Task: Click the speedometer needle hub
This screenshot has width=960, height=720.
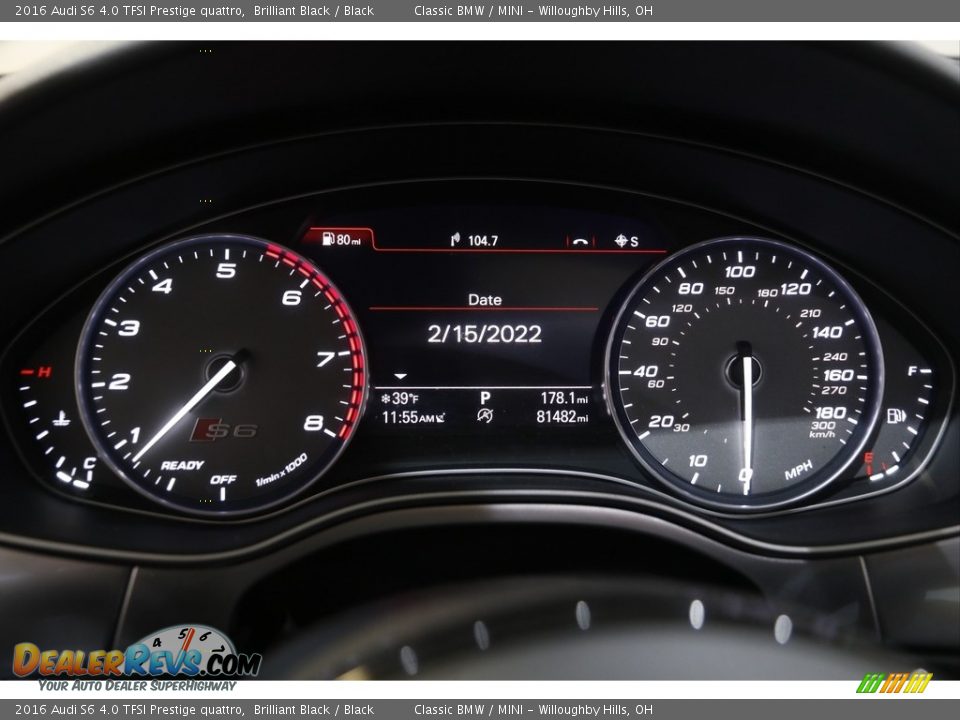Action: [x=743, y=371]
